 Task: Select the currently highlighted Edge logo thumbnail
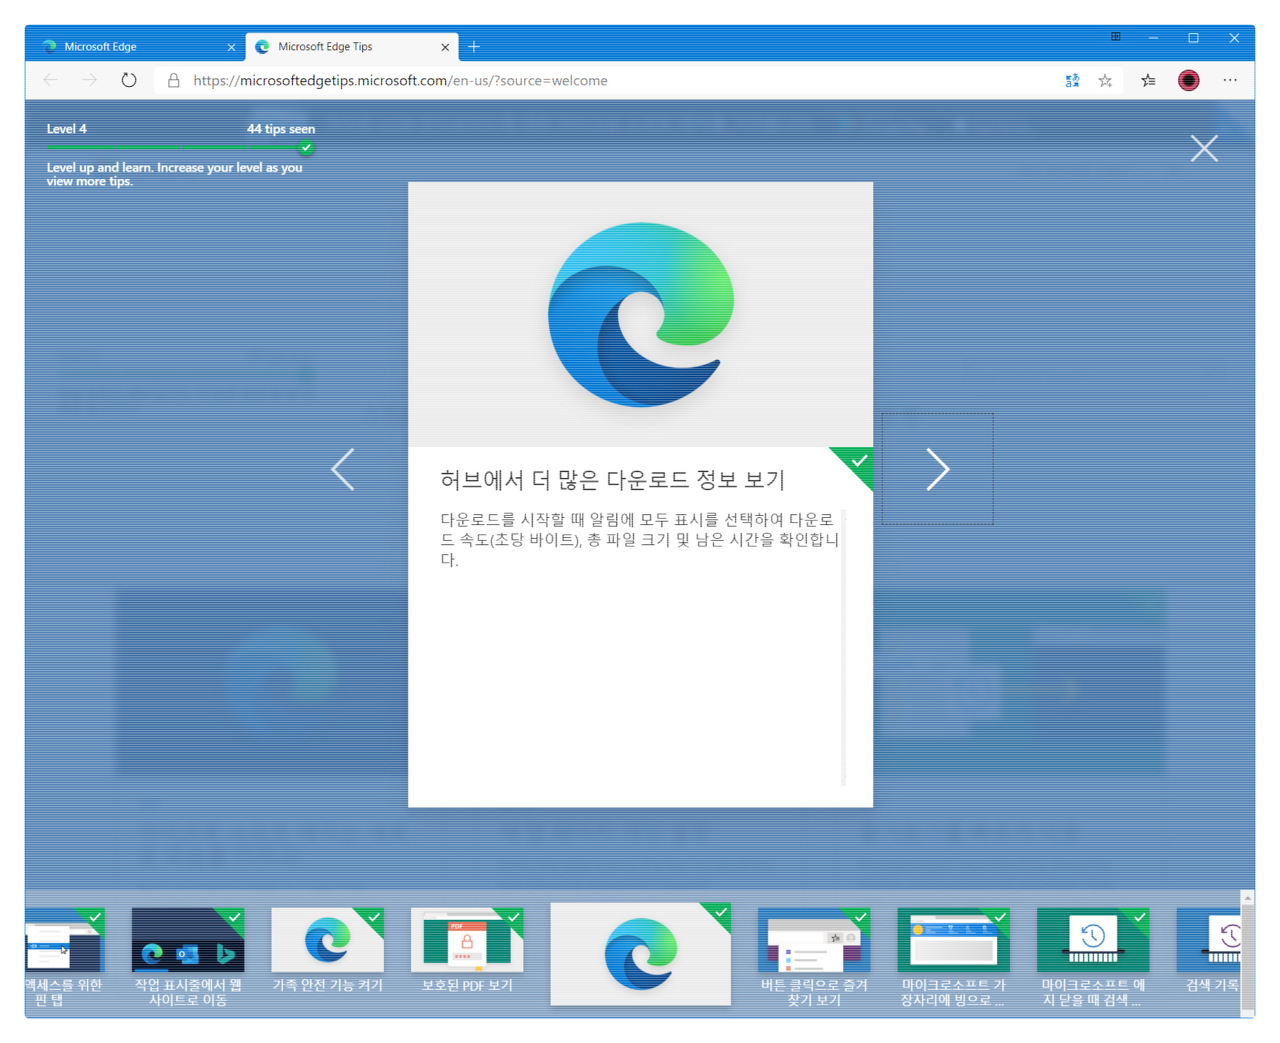point(640,954)
